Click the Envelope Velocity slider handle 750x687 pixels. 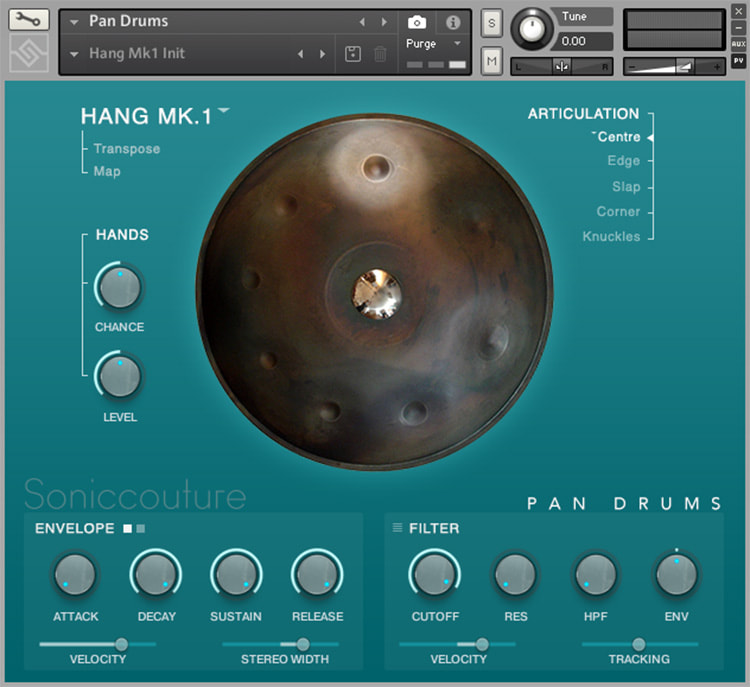click(121, 644)
